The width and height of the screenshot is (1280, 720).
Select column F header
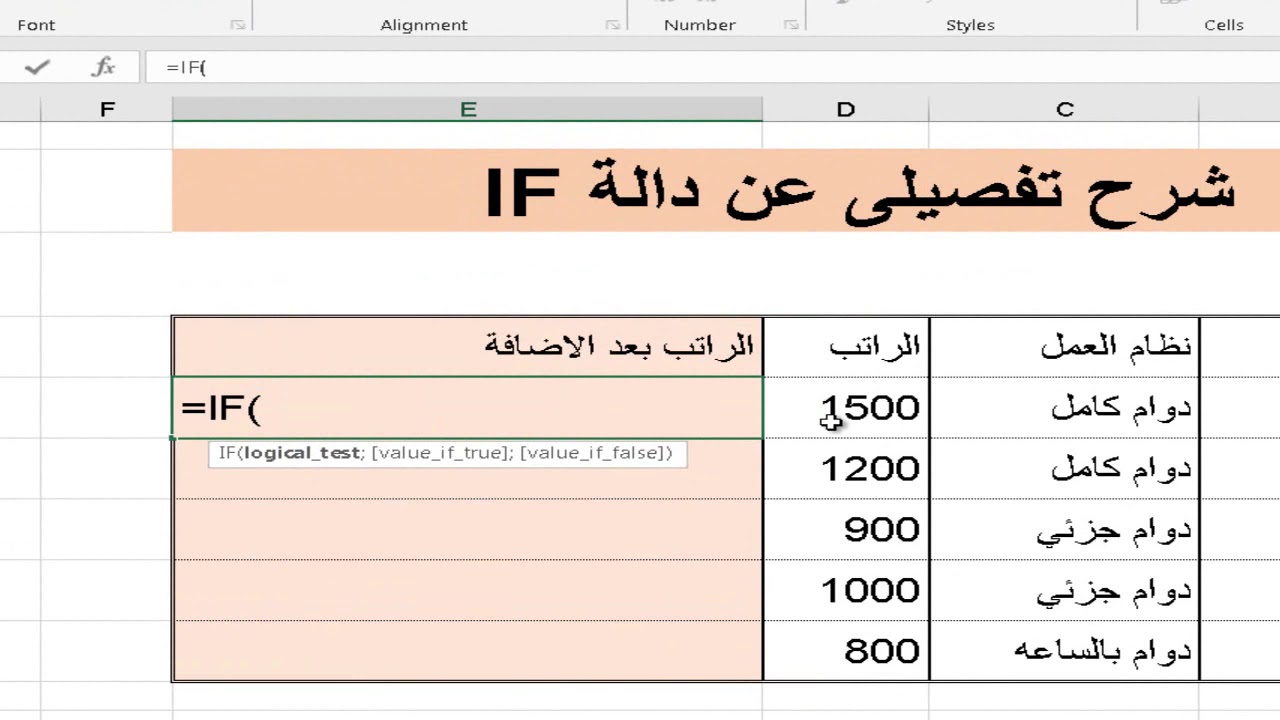107,109
